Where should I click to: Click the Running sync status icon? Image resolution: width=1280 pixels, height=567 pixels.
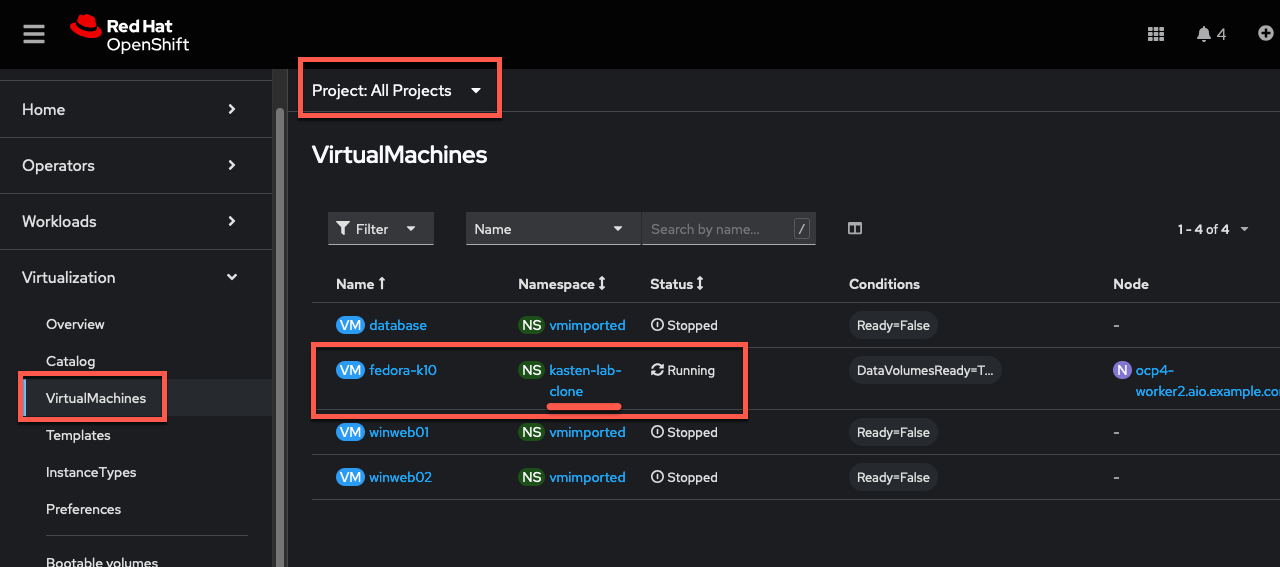[657, 370]
